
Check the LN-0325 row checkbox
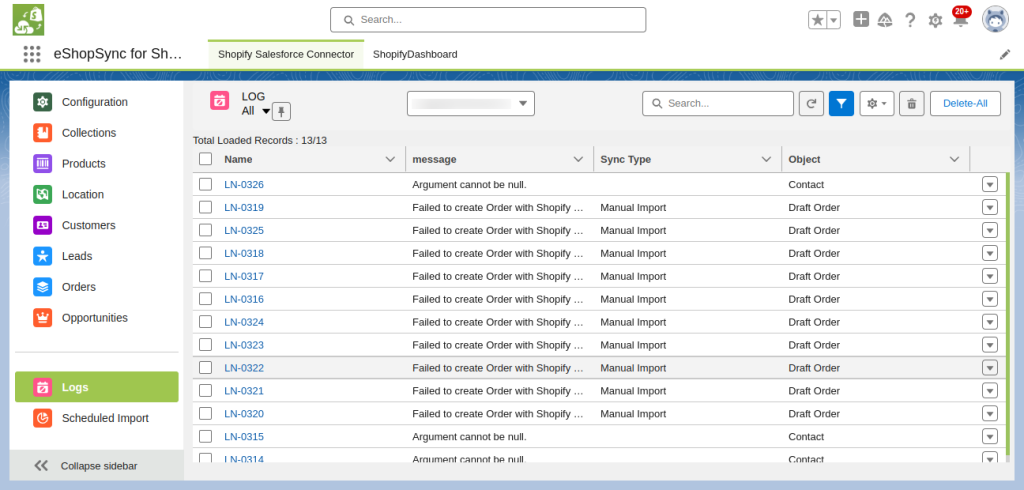[206, 230]
